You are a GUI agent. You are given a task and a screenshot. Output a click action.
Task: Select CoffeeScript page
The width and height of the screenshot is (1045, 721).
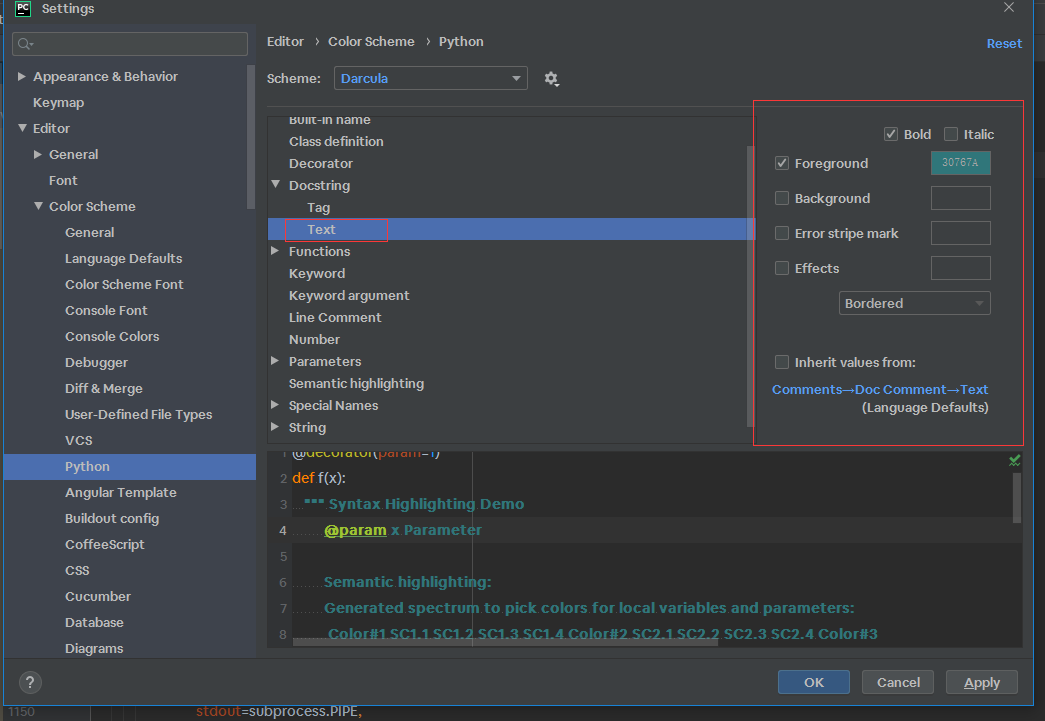[x=105, y=544]
